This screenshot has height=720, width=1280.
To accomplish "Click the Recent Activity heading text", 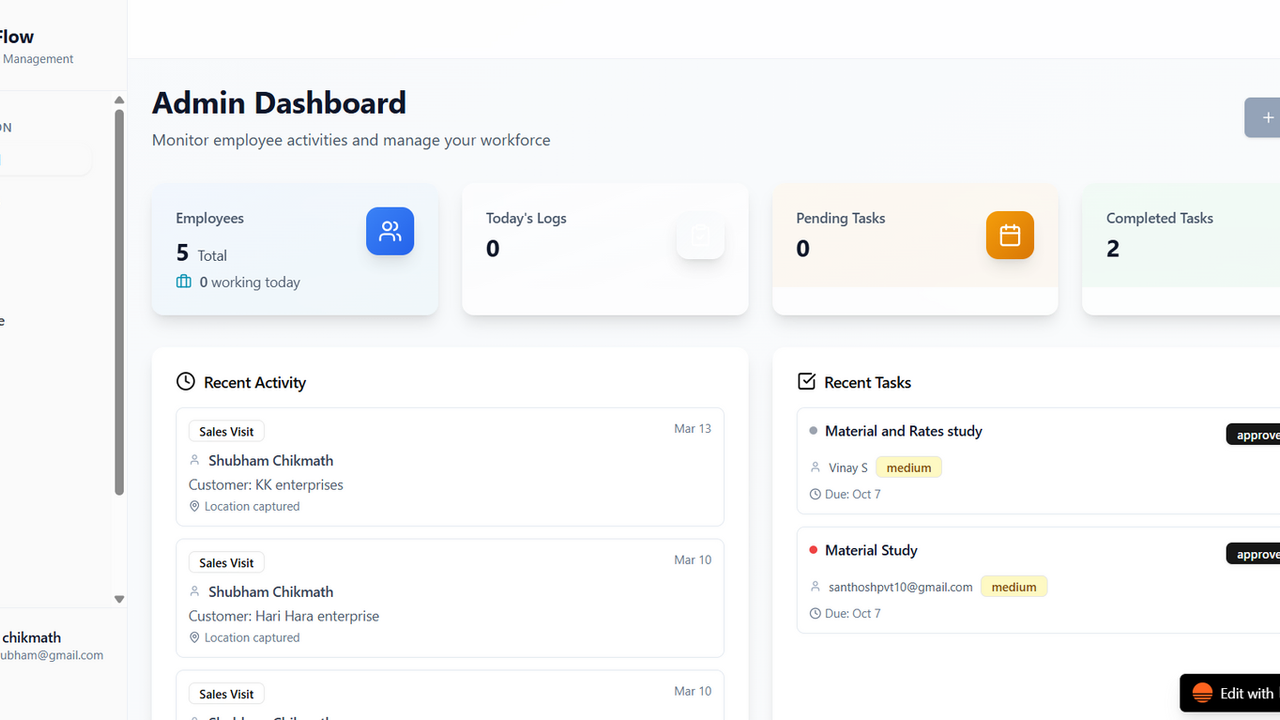I will (255, 382).
